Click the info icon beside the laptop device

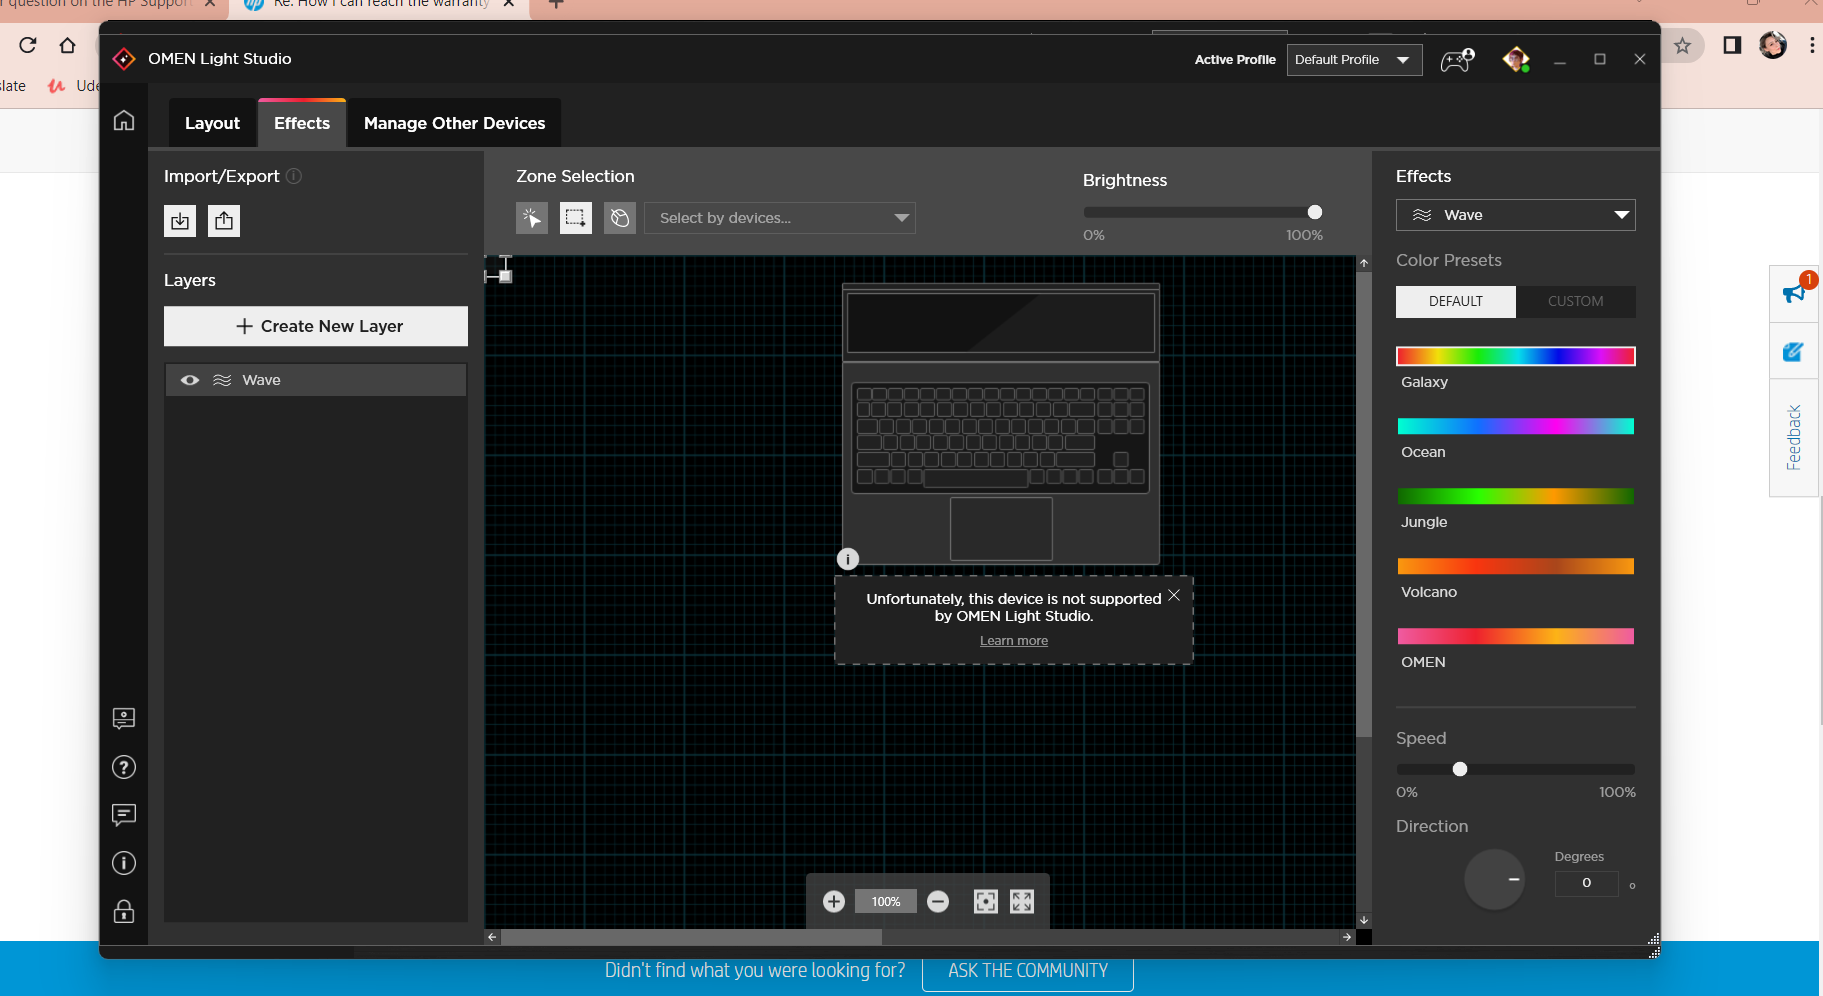pyautogui.click(x=848, y=559)
